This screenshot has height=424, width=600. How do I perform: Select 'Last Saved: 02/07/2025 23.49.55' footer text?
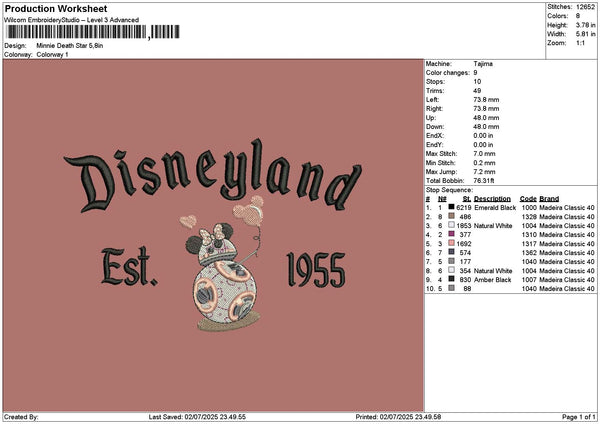point(197,417)
